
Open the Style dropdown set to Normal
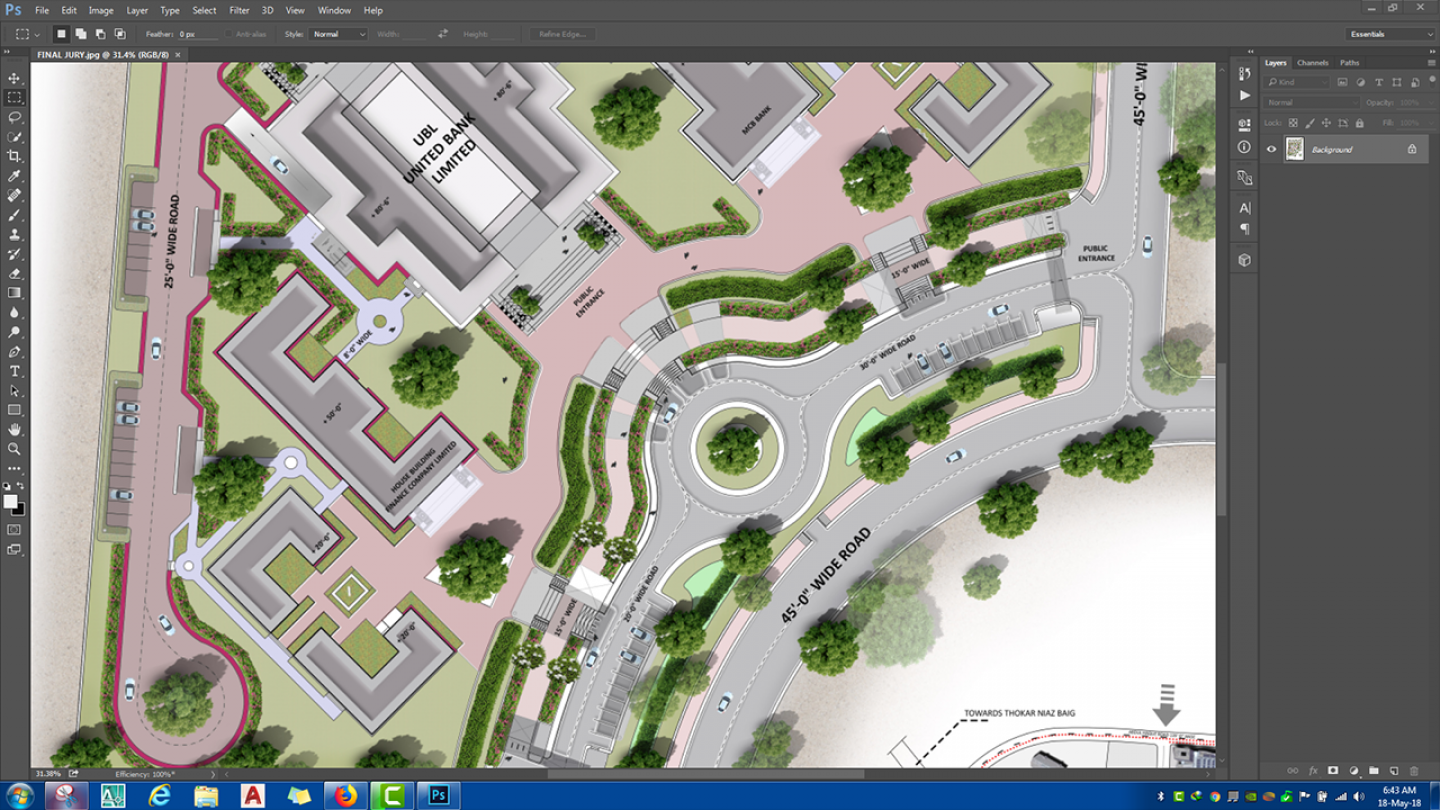point(339,34)
